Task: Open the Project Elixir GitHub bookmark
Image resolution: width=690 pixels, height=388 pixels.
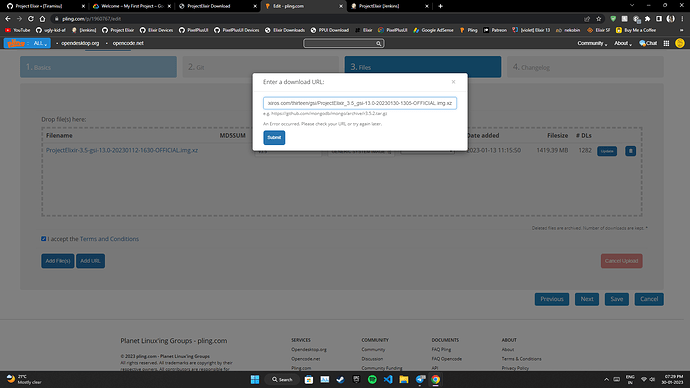Action: pos(117,30)
